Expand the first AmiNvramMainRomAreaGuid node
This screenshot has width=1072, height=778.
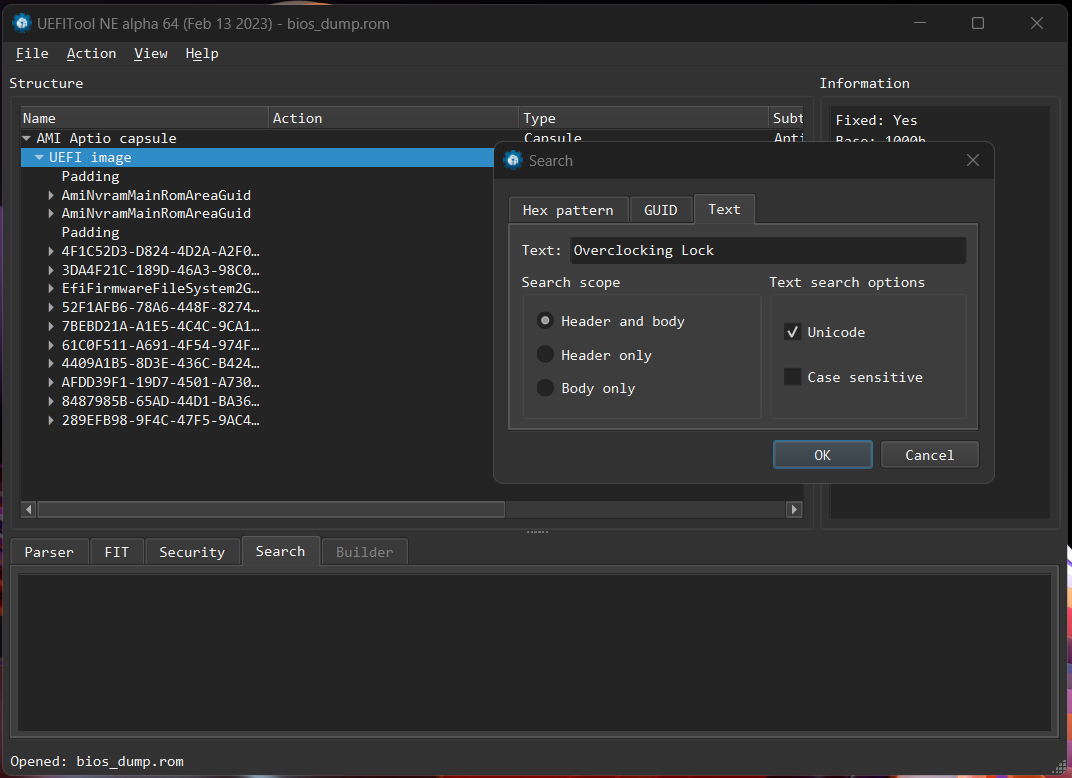tap(51, 195)
